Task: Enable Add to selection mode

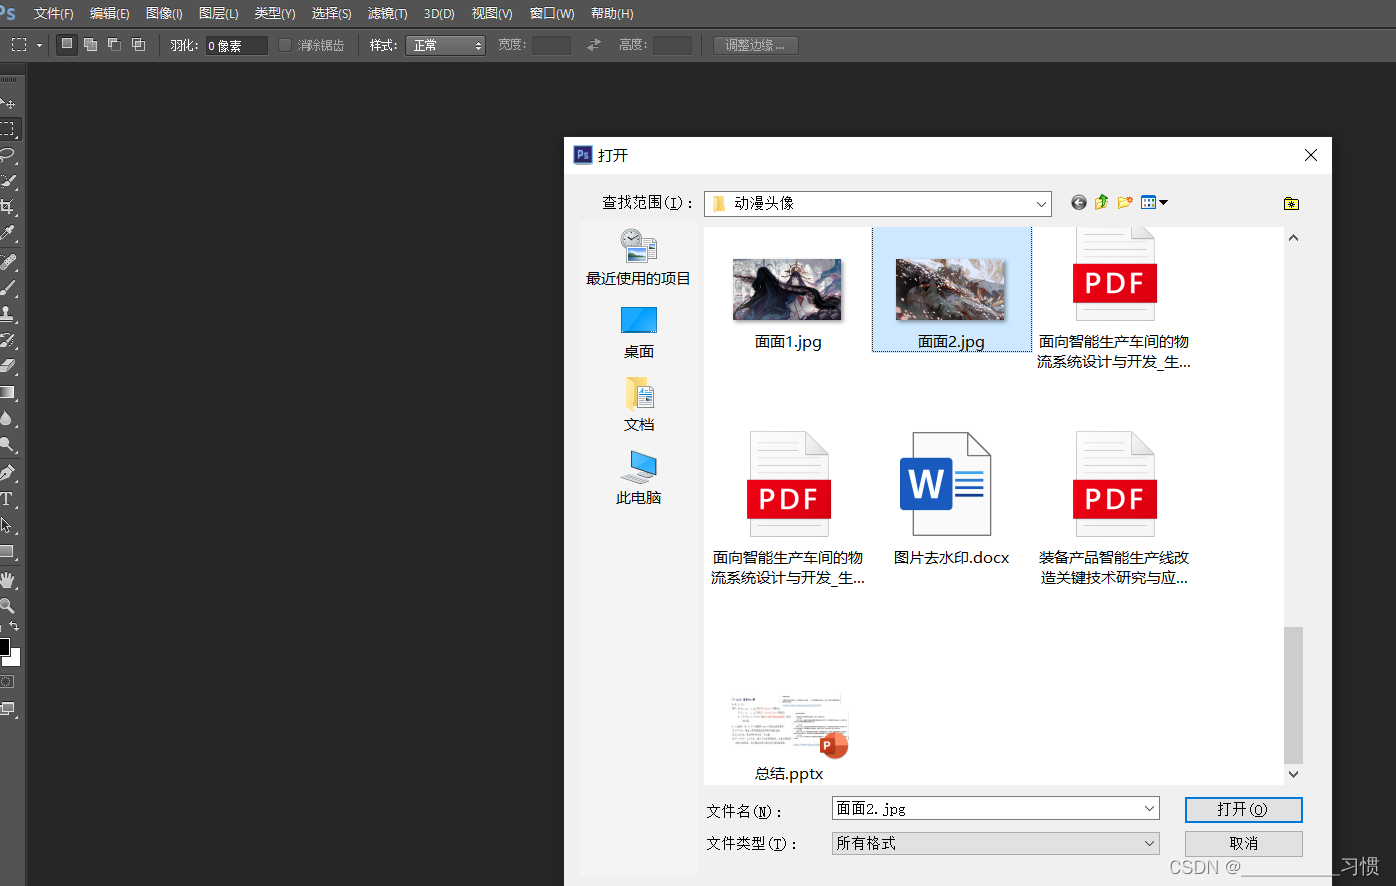Action: (x=90, y=45)
